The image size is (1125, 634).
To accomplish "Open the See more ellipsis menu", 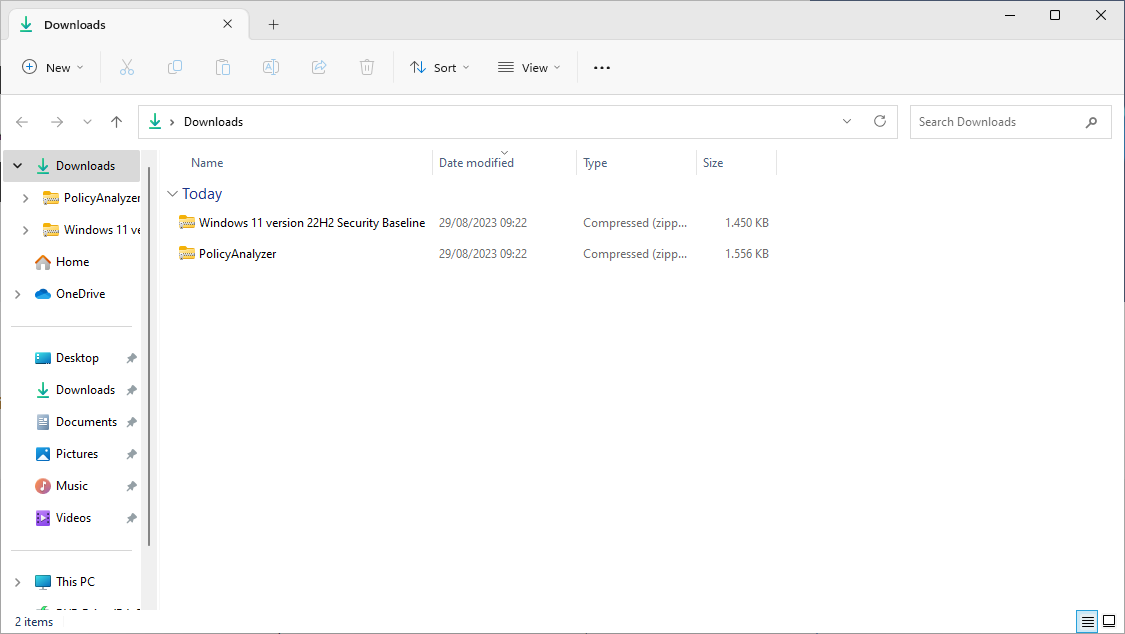I will click(x=602, y=67).
